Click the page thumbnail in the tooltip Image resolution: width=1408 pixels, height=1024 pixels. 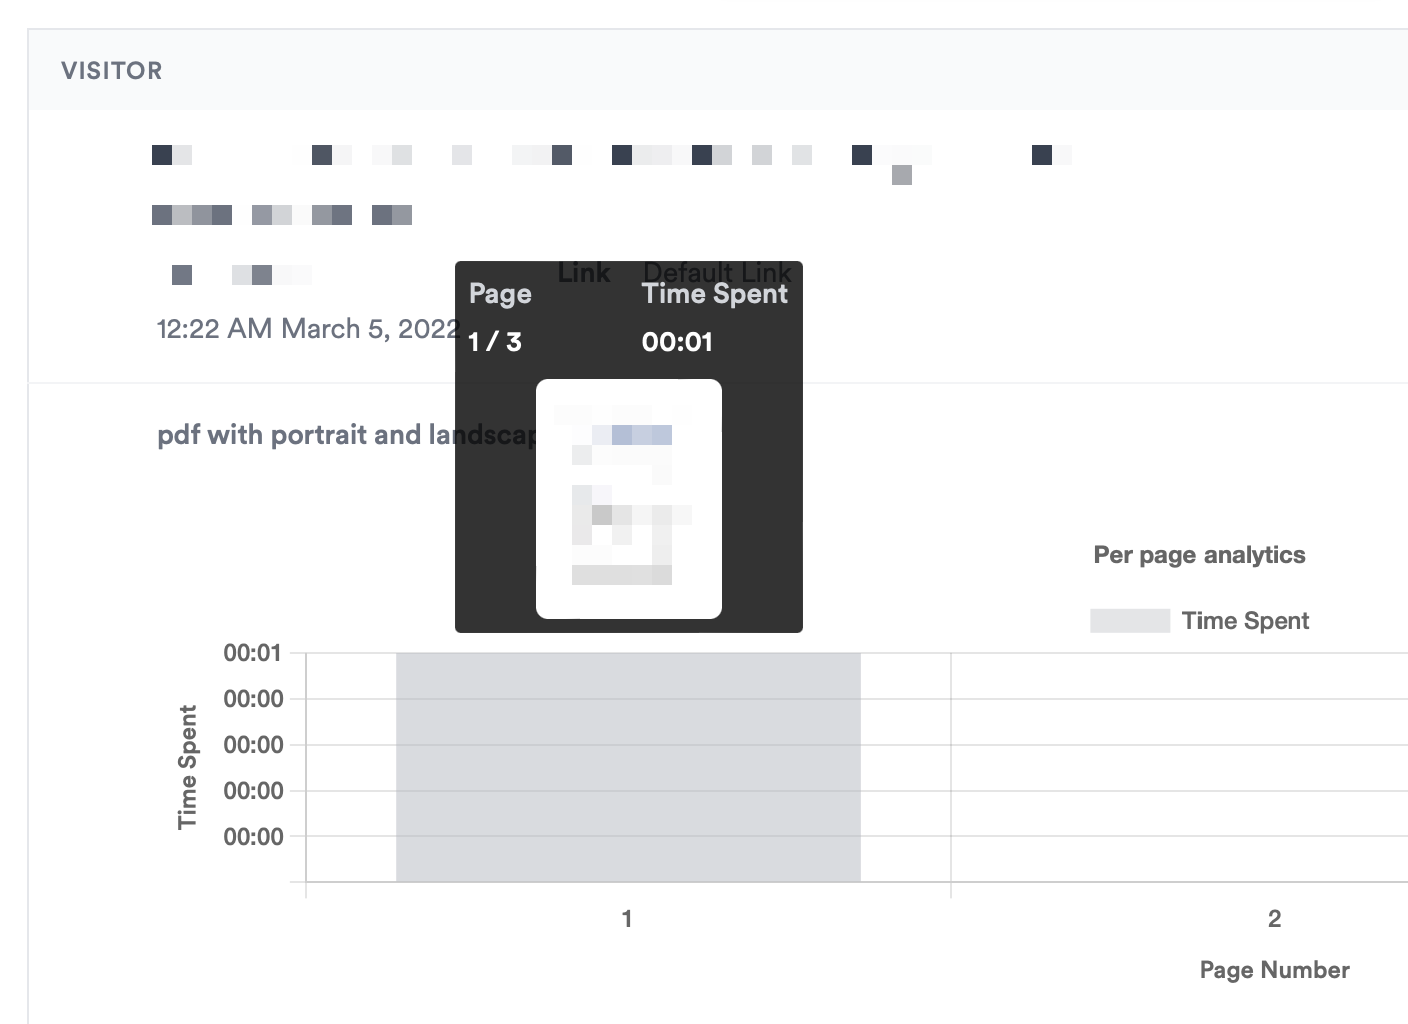point(628,498)
